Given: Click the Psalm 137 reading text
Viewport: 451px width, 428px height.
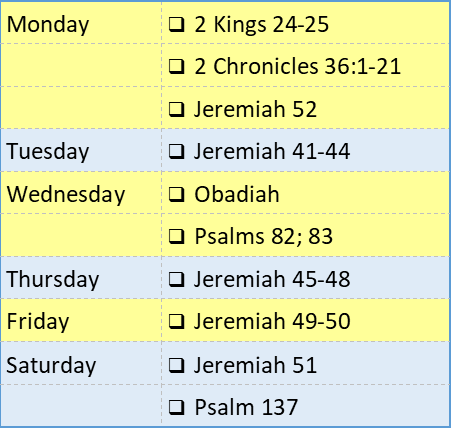Looking at the screenshot, I should click(x=246, y=407).
